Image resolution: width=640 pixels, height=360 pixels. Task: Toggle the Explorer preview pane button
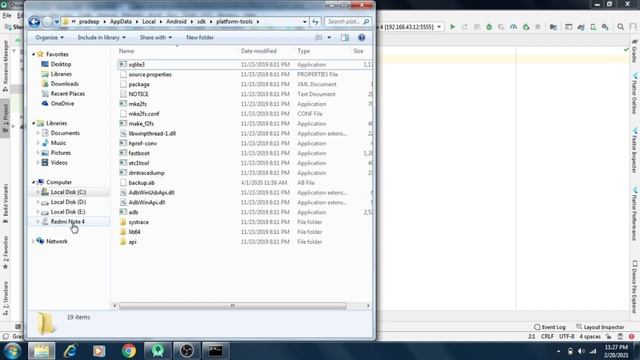pyautogui.click(x=345, y=38)
